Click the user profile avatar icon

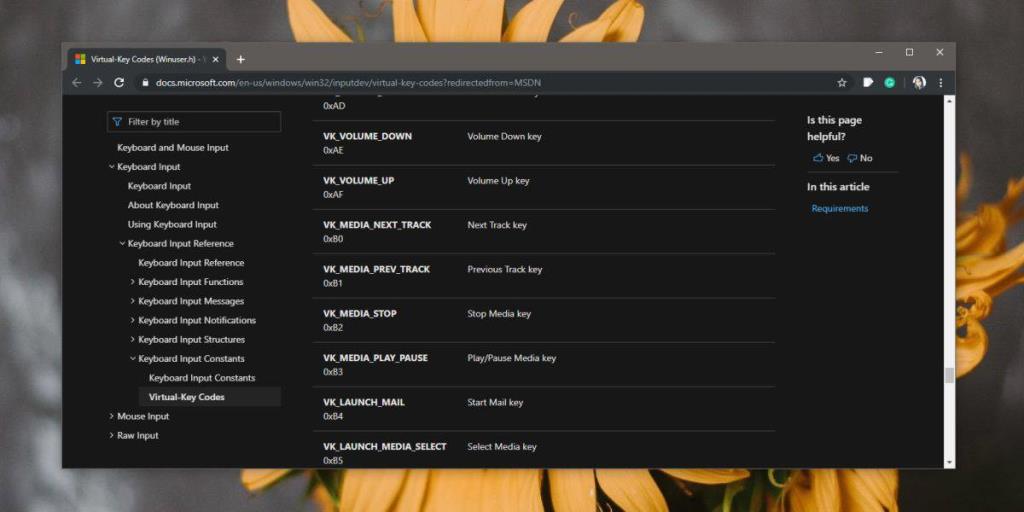tap(919, 83)
